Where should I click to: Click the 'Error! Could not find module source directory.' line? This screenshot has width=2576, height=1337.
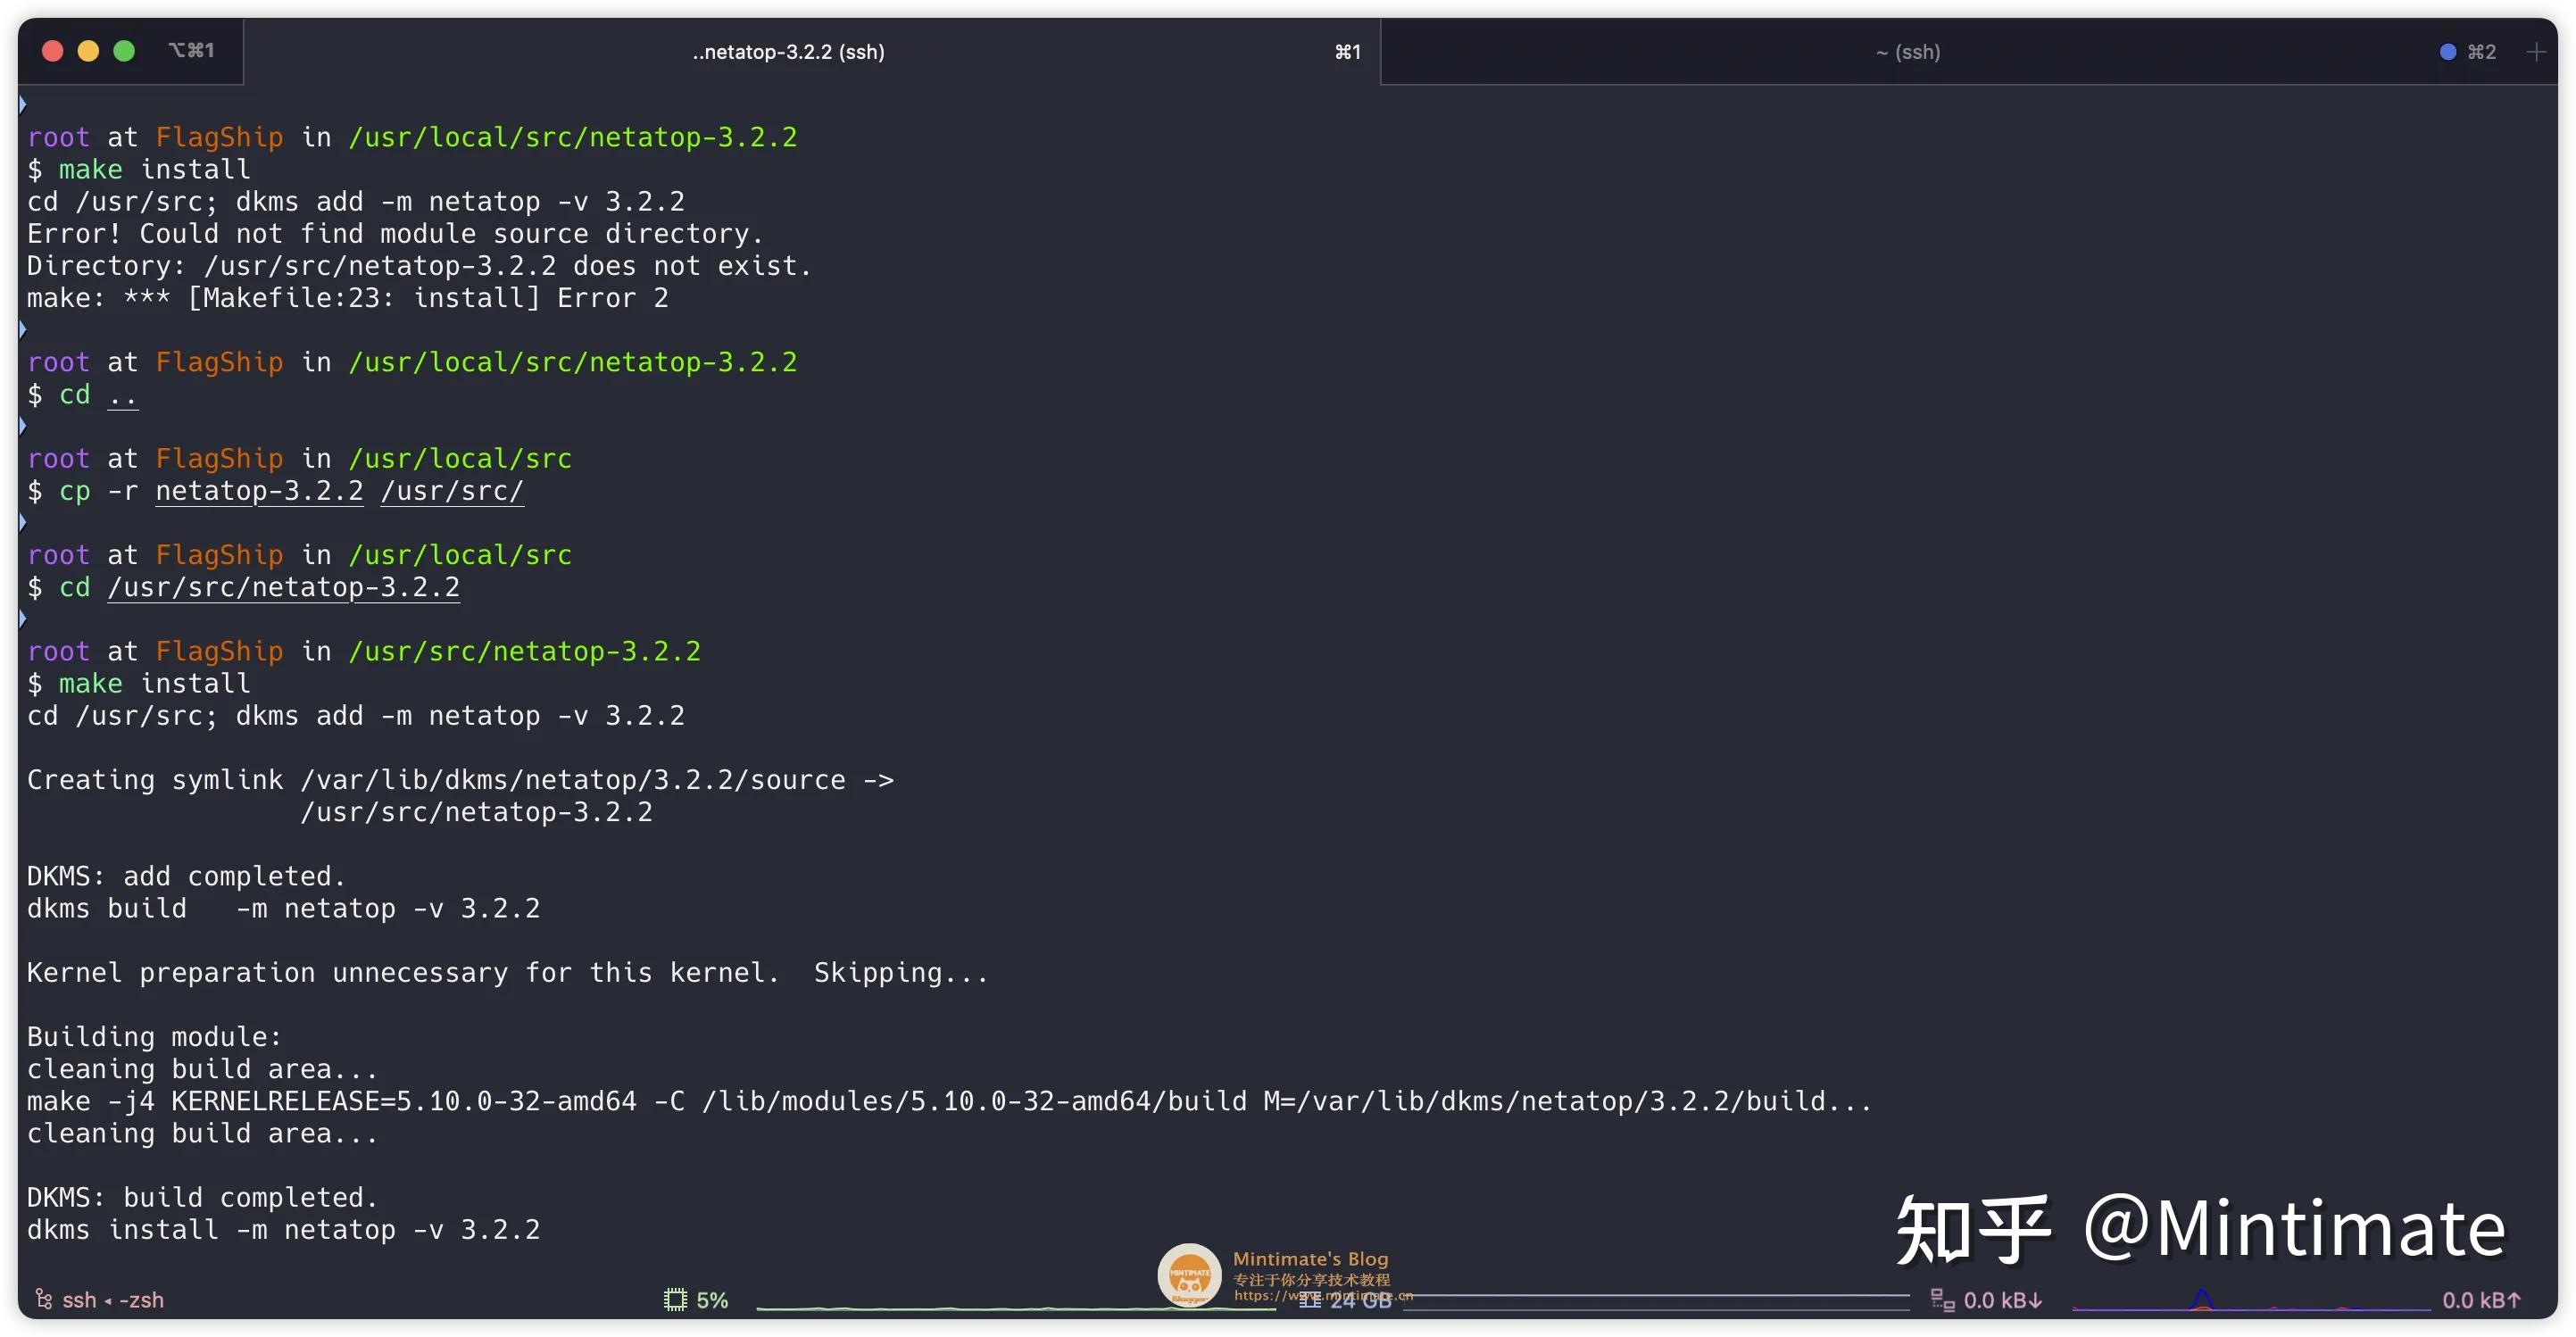pos(395,233)
